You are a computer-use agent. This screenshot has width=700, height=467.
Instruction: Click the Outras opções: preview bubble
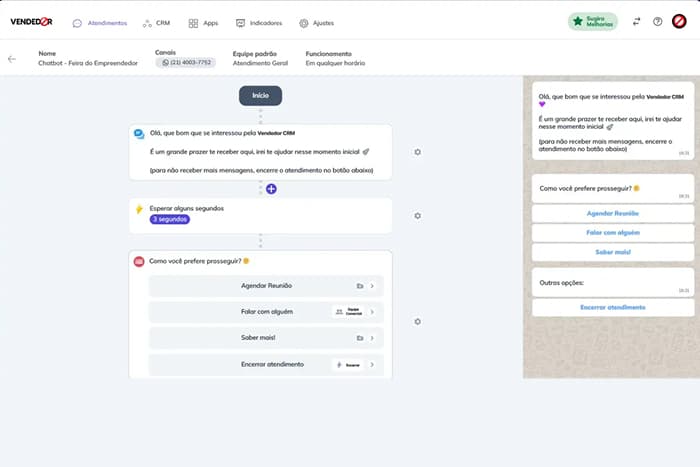tap(613, 283)
